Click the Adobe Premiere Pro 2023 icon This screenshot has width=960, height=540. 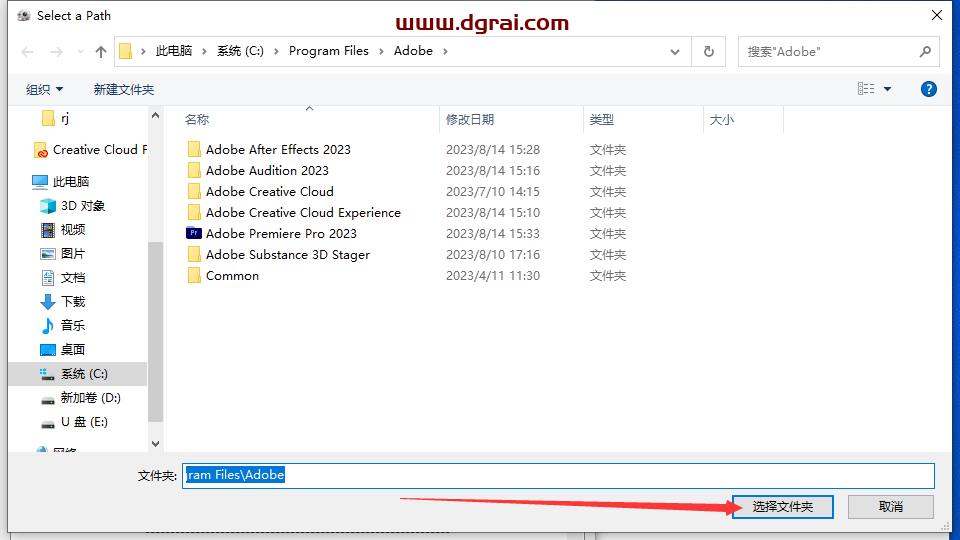[194, 233]
